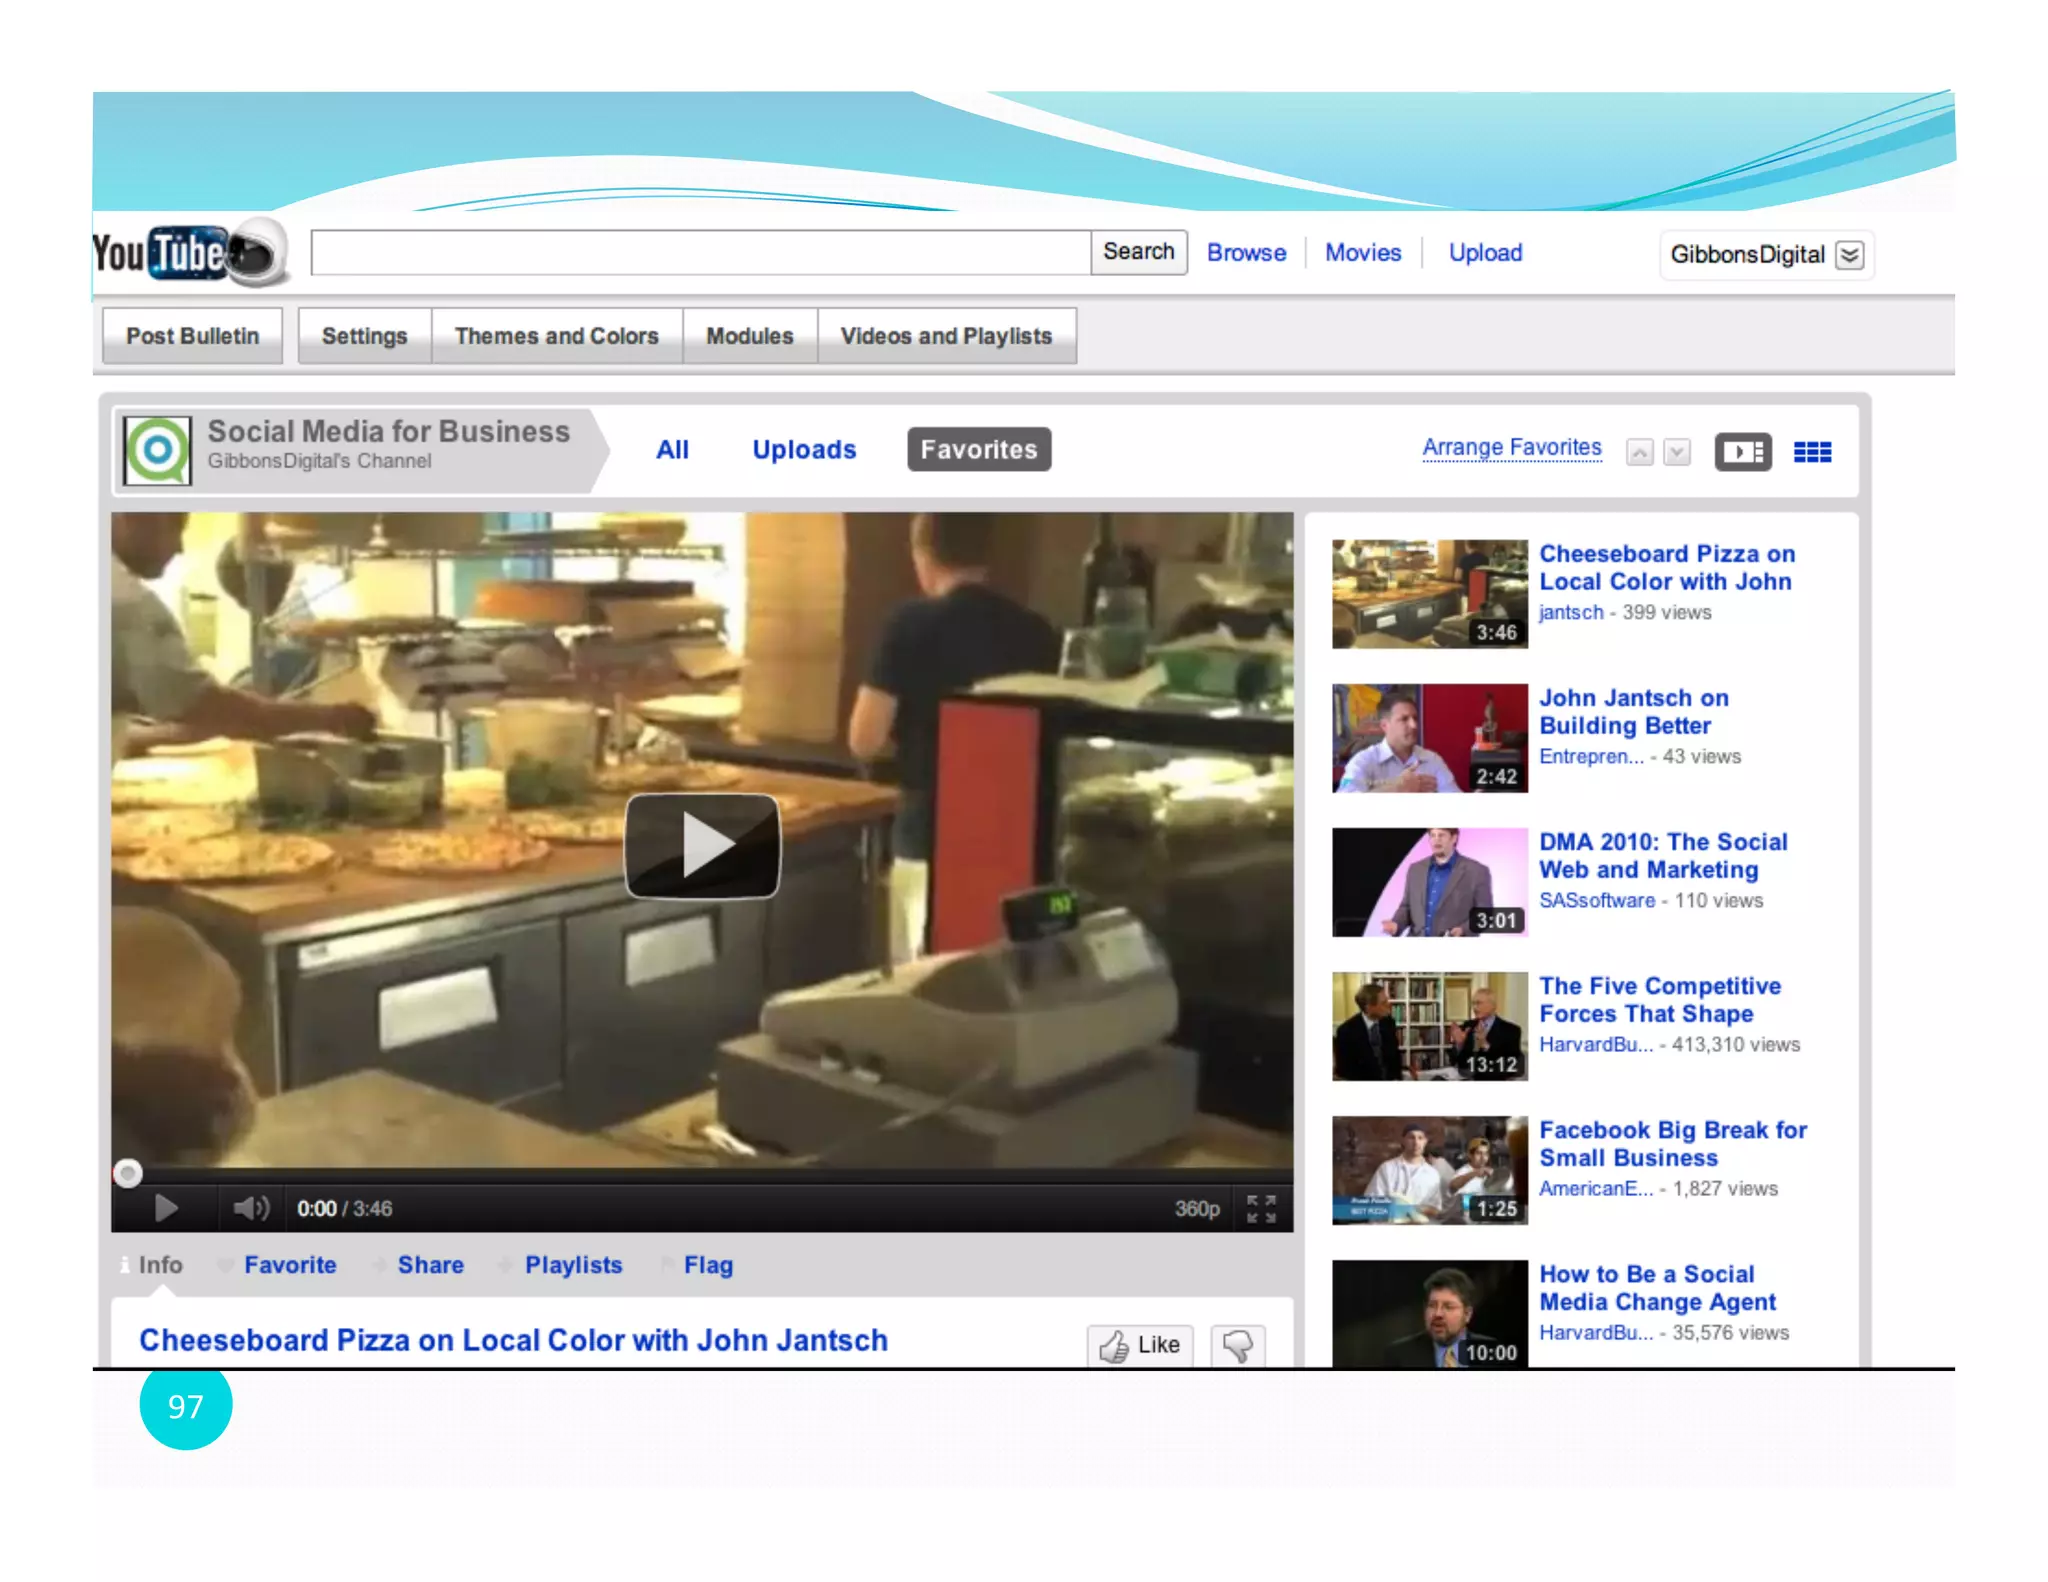This screenshot has height=1582, width=2048.
Task: Click the YouTube search input field
Action: point(700,252)
